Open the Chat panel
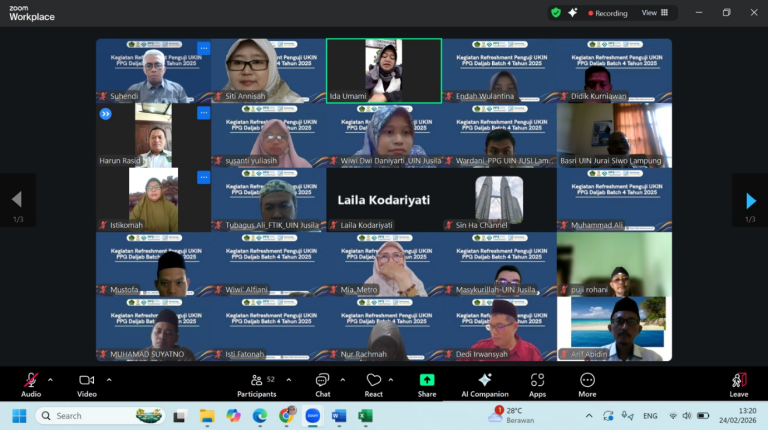The width and height of the screenshot is (768, 430). click(x=322, y=384)
